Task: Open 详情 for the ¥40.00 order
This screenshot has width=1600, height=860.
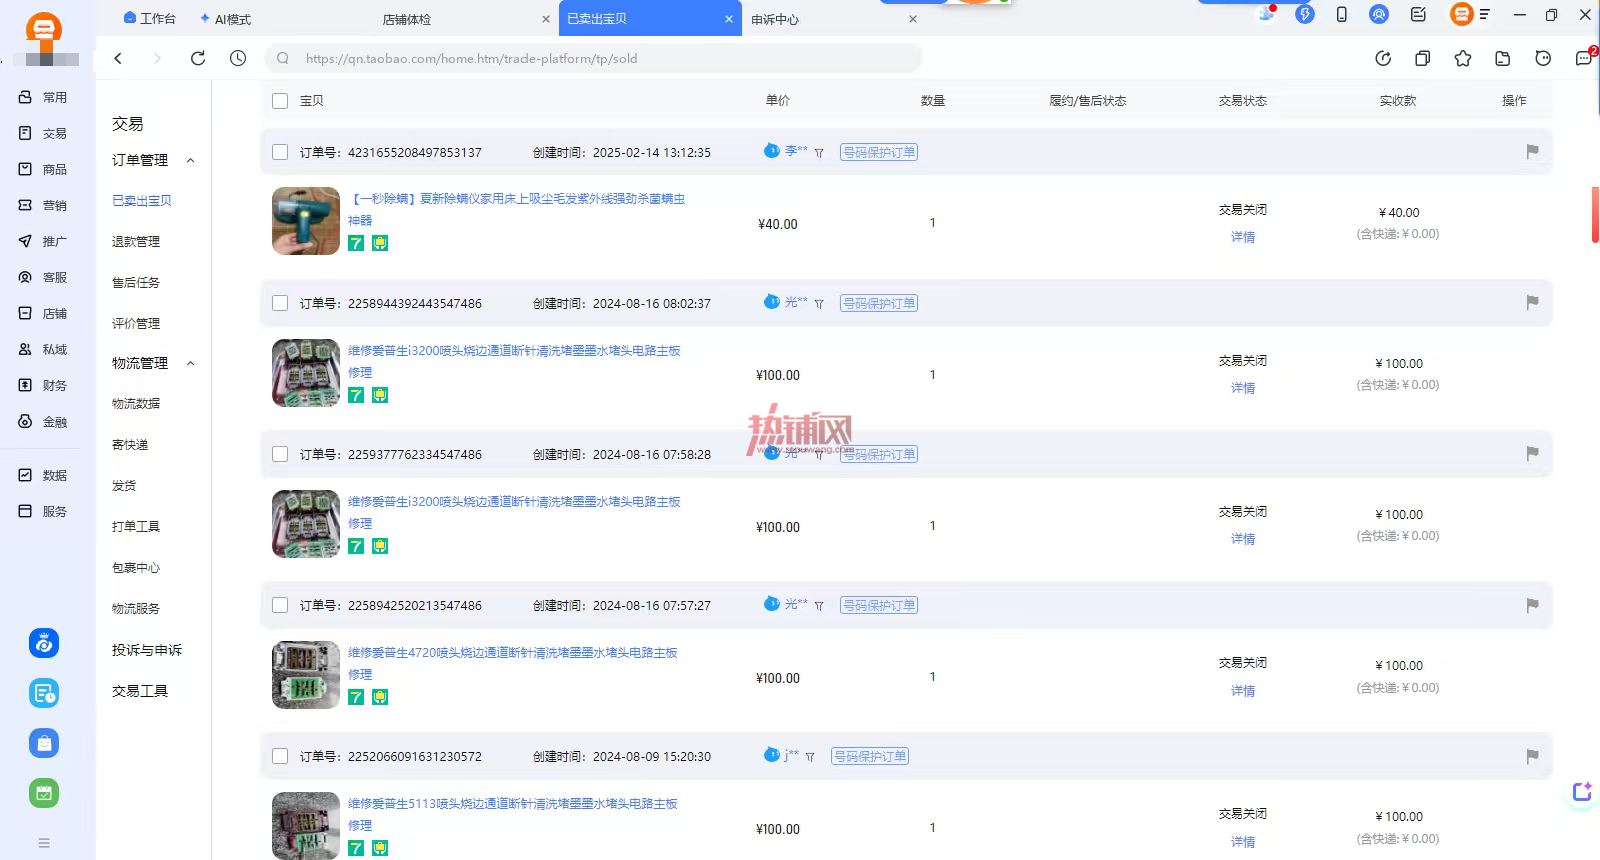Action: pos(1243,237)
